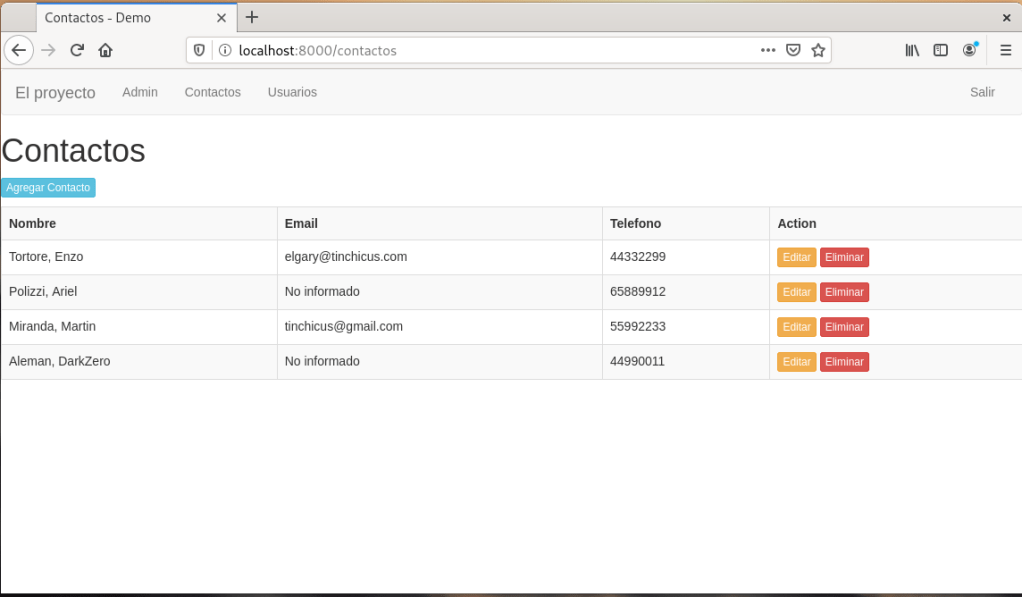Reload the current page
Screen dimensions: 1022x597
pyautogui.click(x=76, y=50)
